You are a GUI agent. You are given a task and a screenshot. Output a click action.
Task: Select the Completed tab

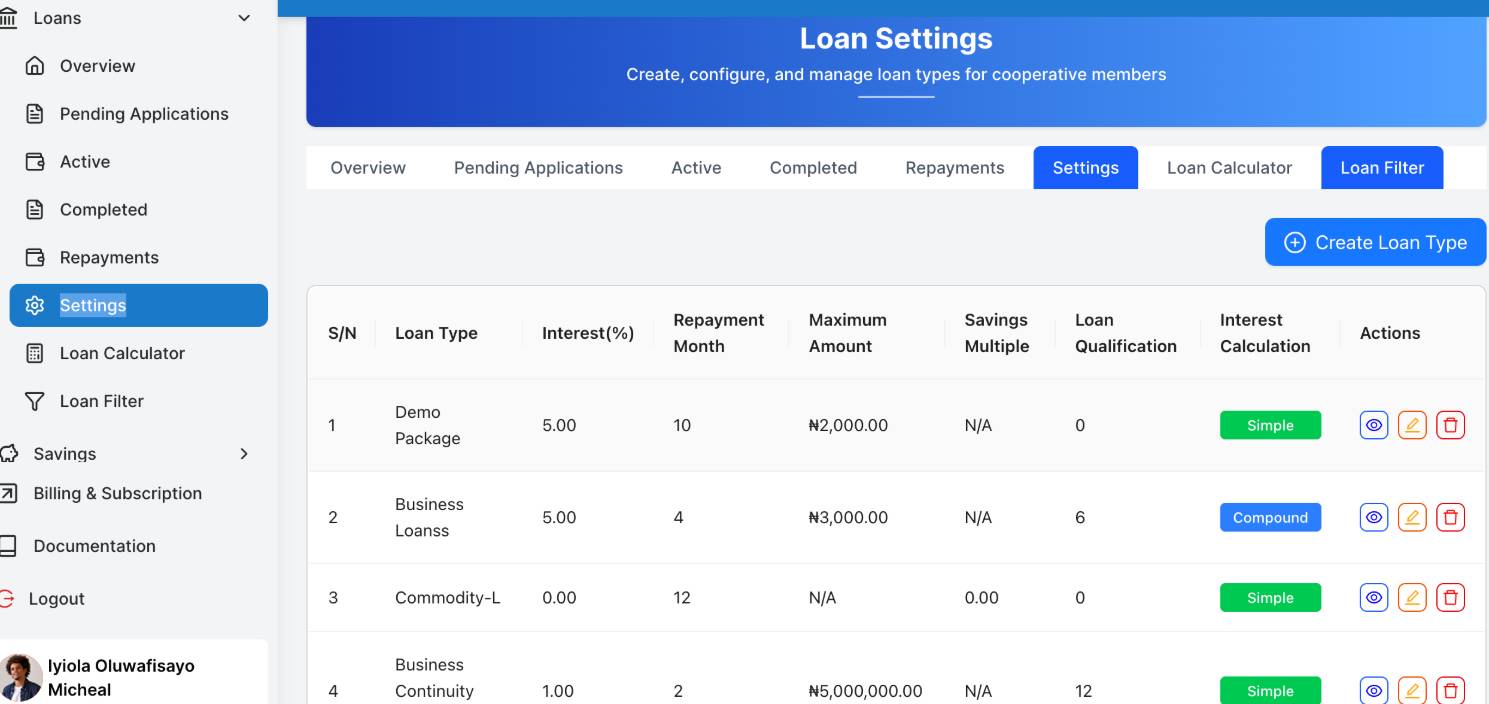(813, 168)
